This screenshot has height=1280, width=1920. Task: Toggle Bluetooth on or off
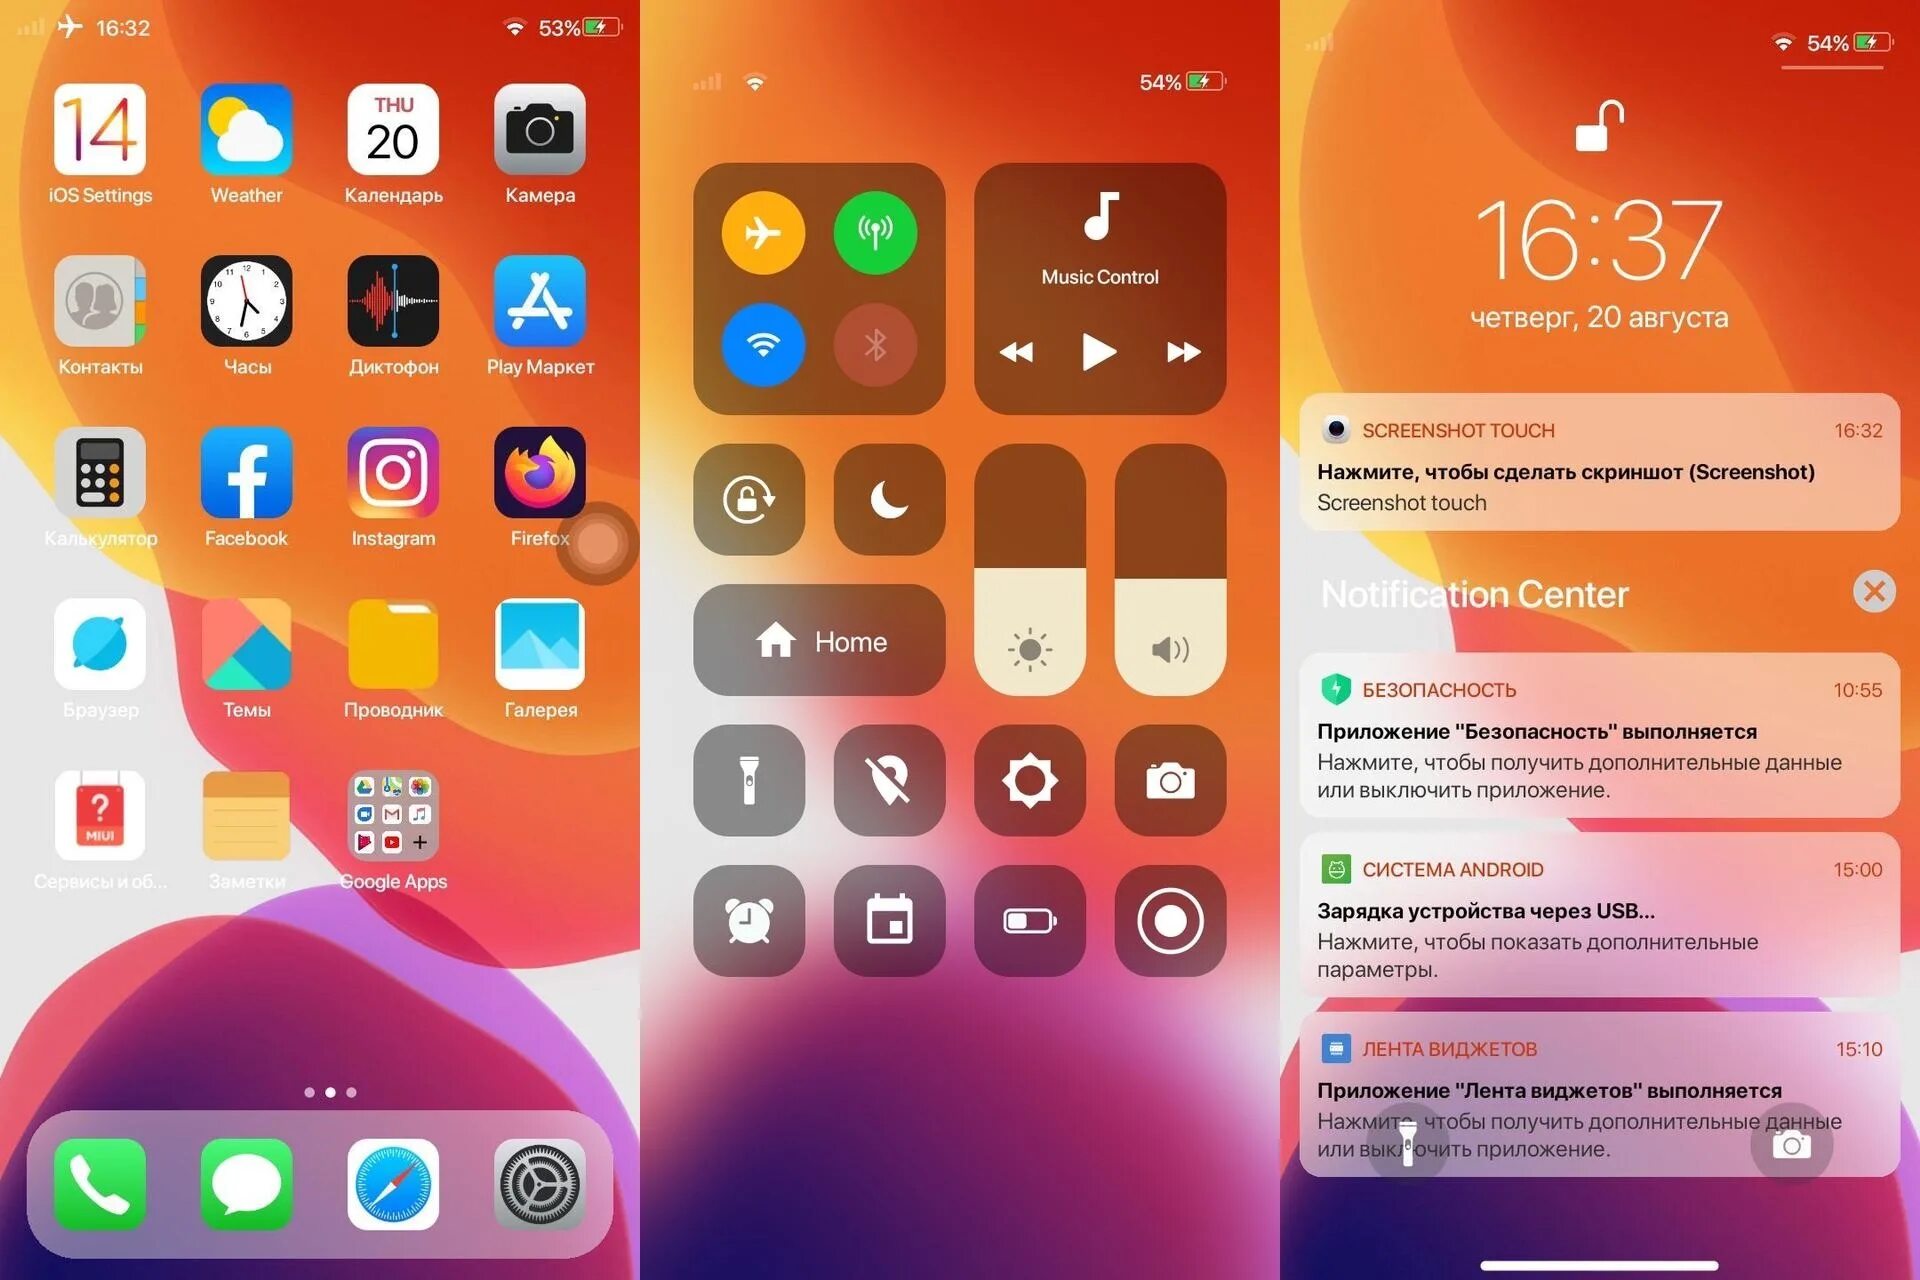click(x=879, y=349)
